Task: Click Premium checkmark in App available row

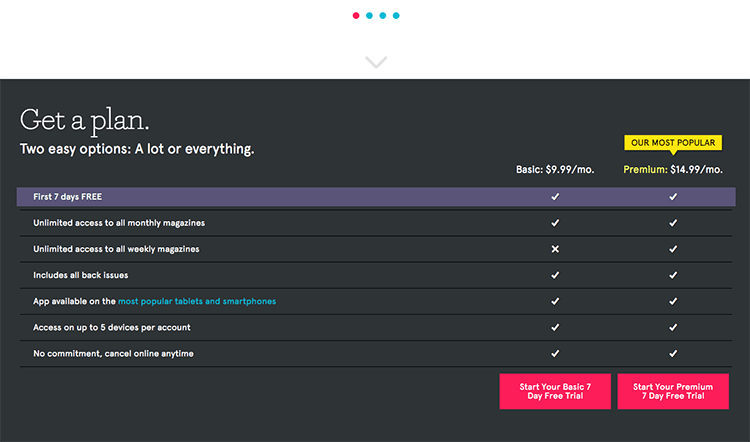Action: [673, 301]
